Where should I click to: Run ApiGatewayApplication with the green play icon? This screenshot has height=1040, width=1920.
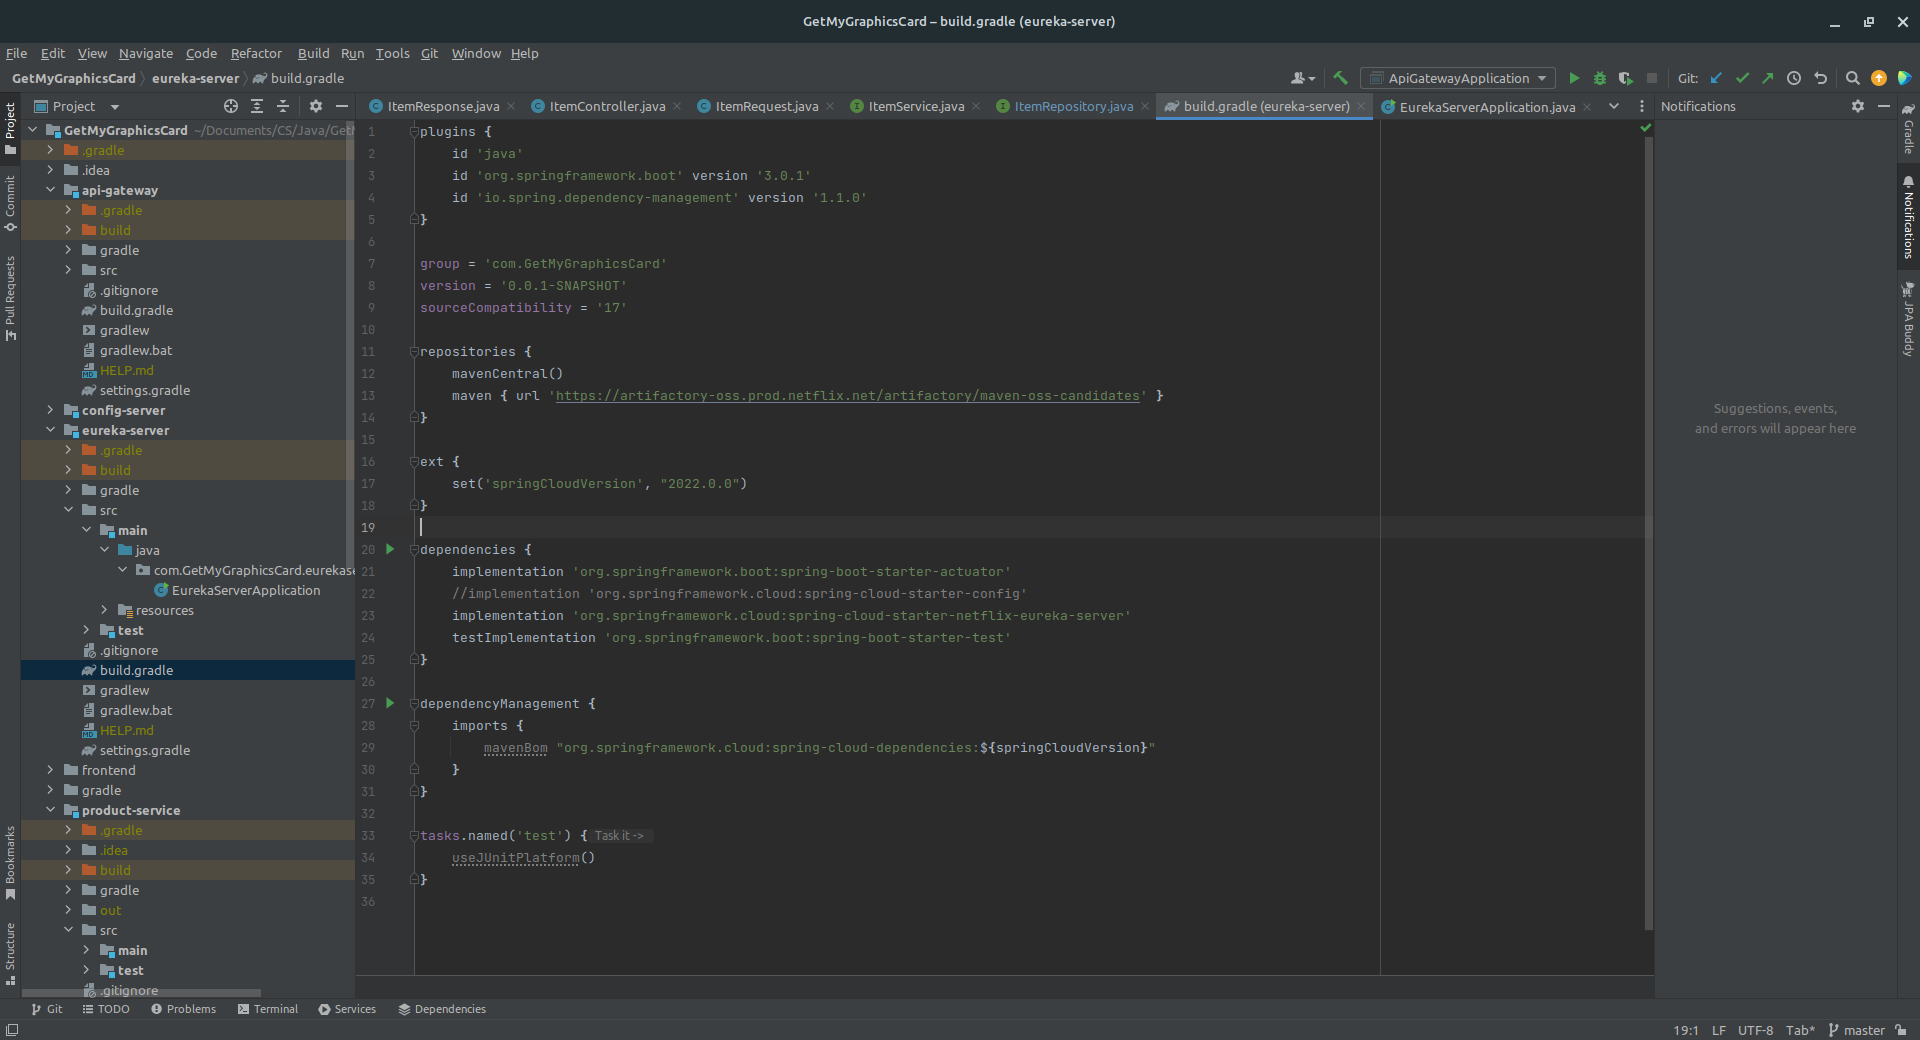pyautogui.click(x=1574, y=78)
